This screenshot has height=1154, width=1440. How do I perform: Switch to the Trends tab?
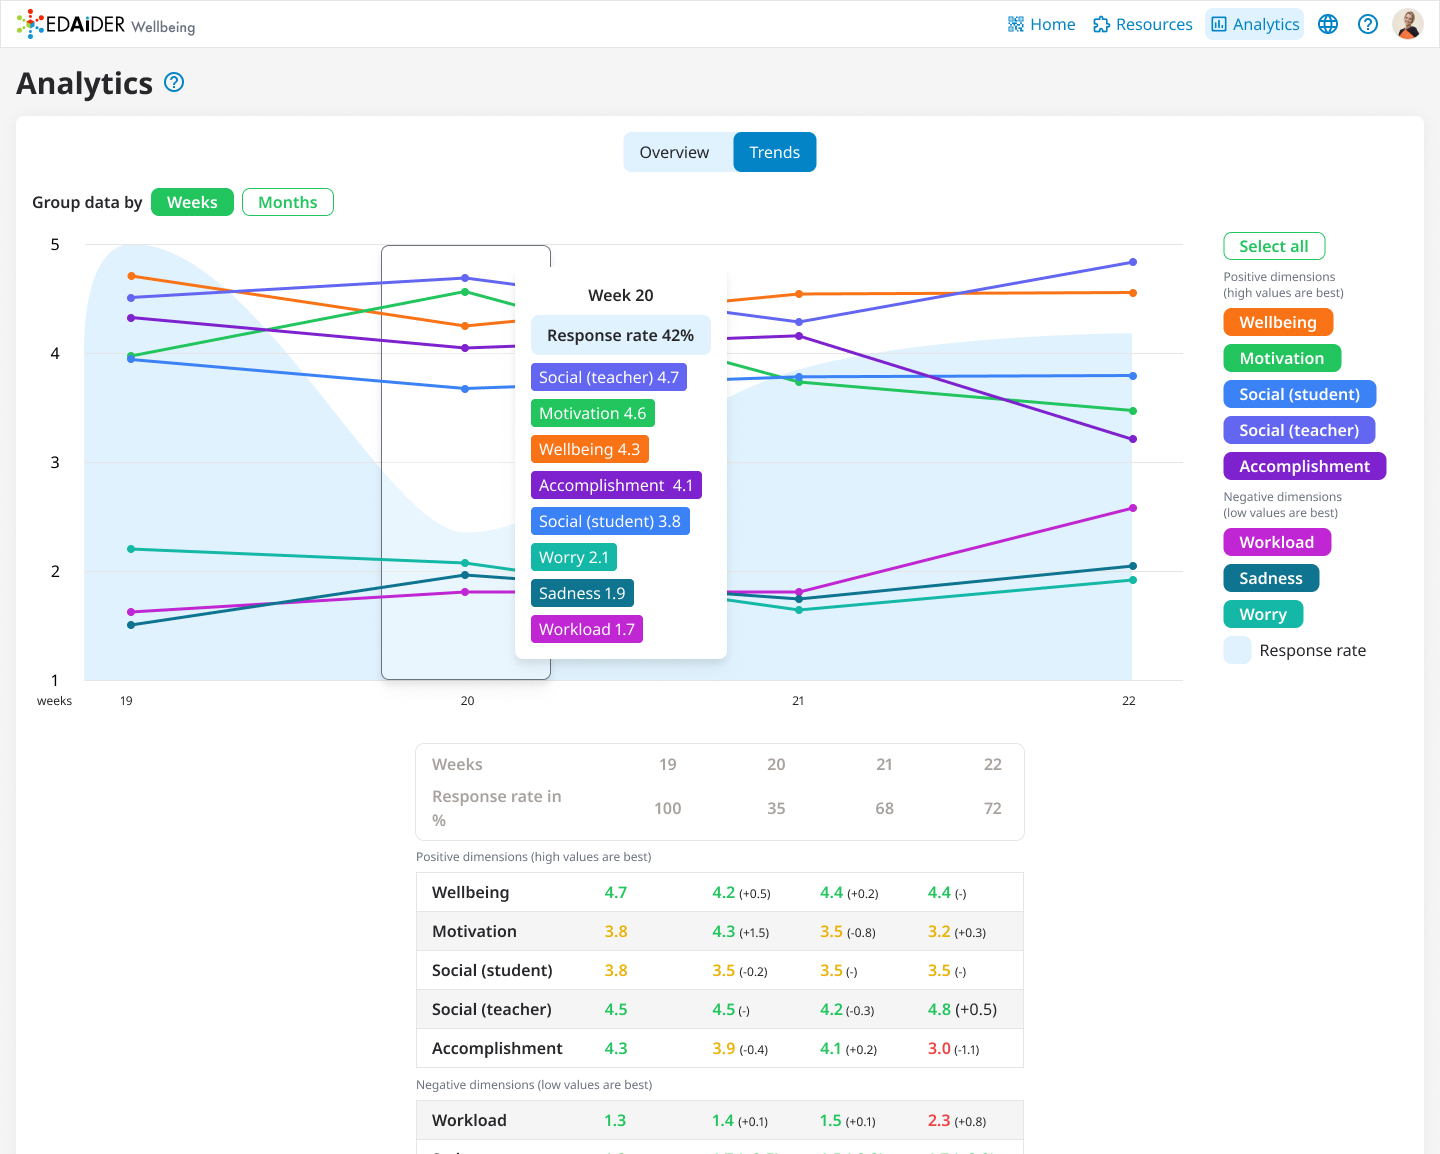(x=775, y=152)
